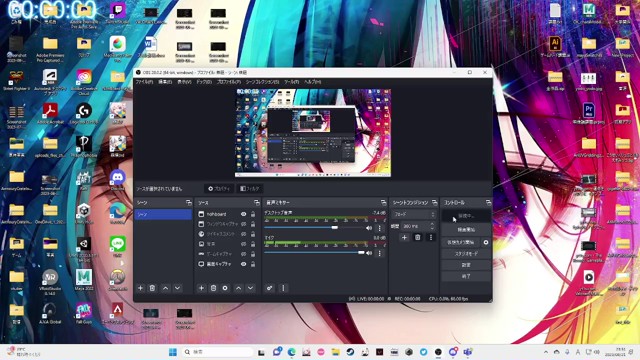Open the ツール(T) menu

(x=291, y=82)
